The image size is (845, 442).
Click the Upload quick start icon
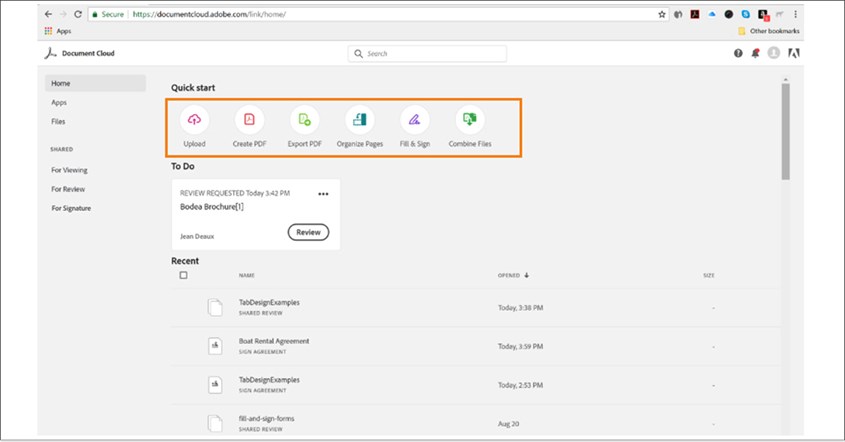tap(195, 120)
